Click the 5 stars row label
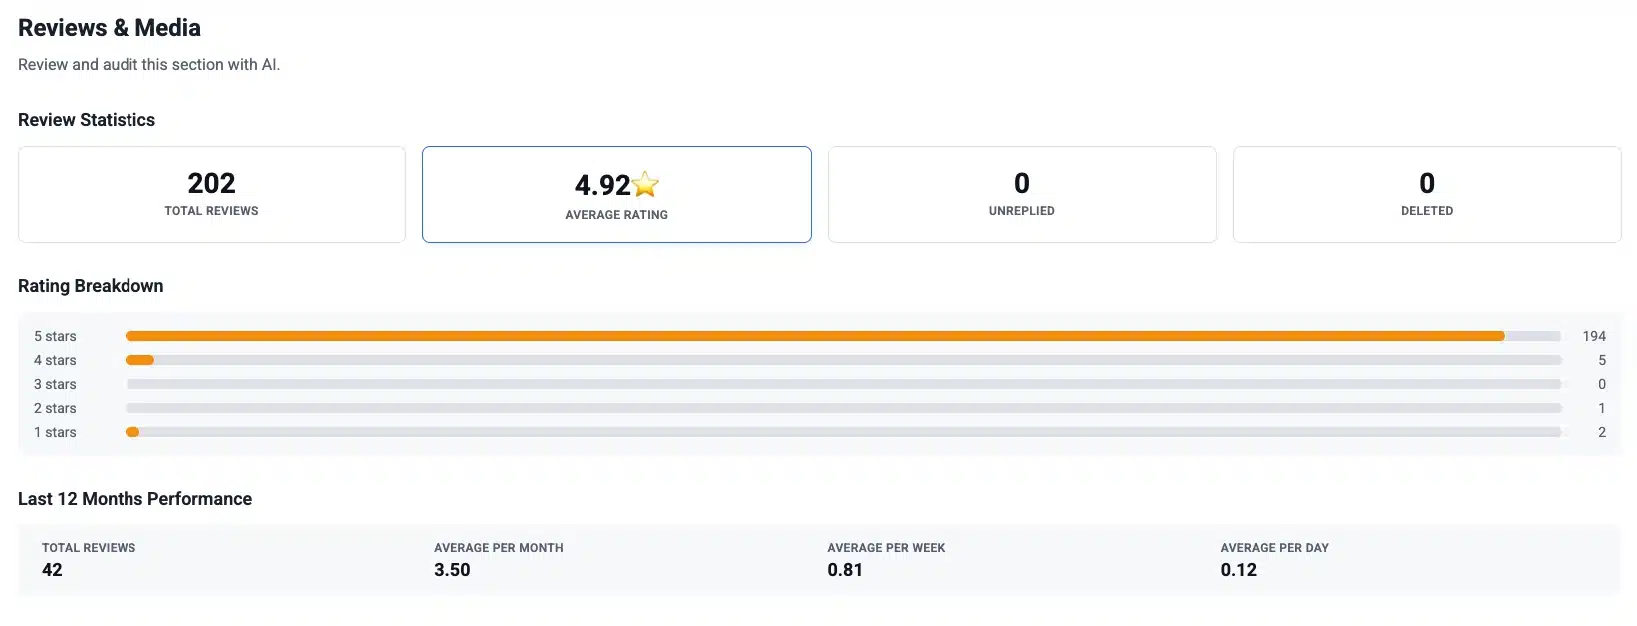 pyautogui.click(x=55, y=336)
